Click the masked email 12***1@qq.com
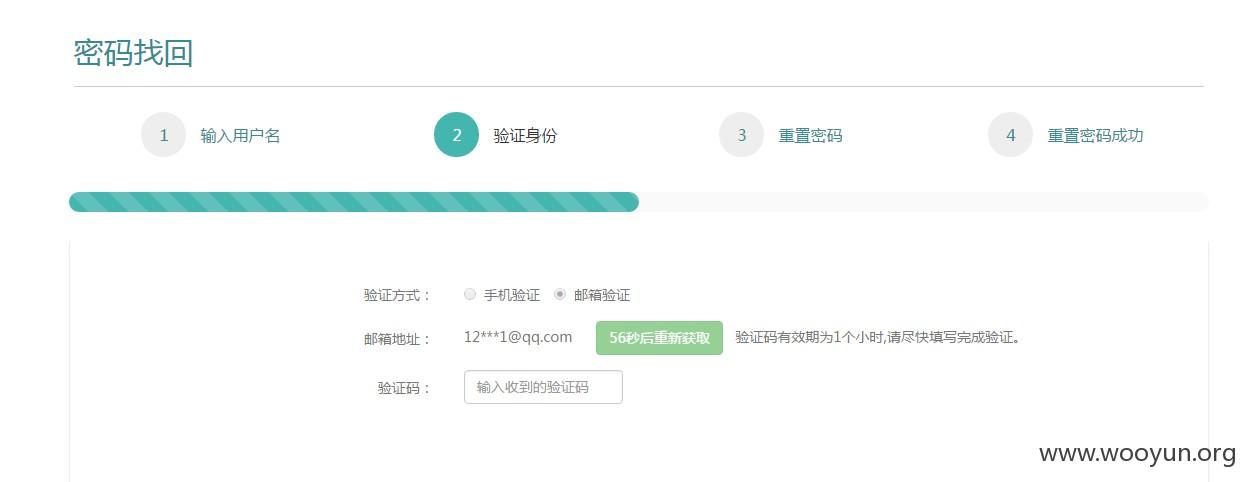1245x482 pixels. (518, 337)
